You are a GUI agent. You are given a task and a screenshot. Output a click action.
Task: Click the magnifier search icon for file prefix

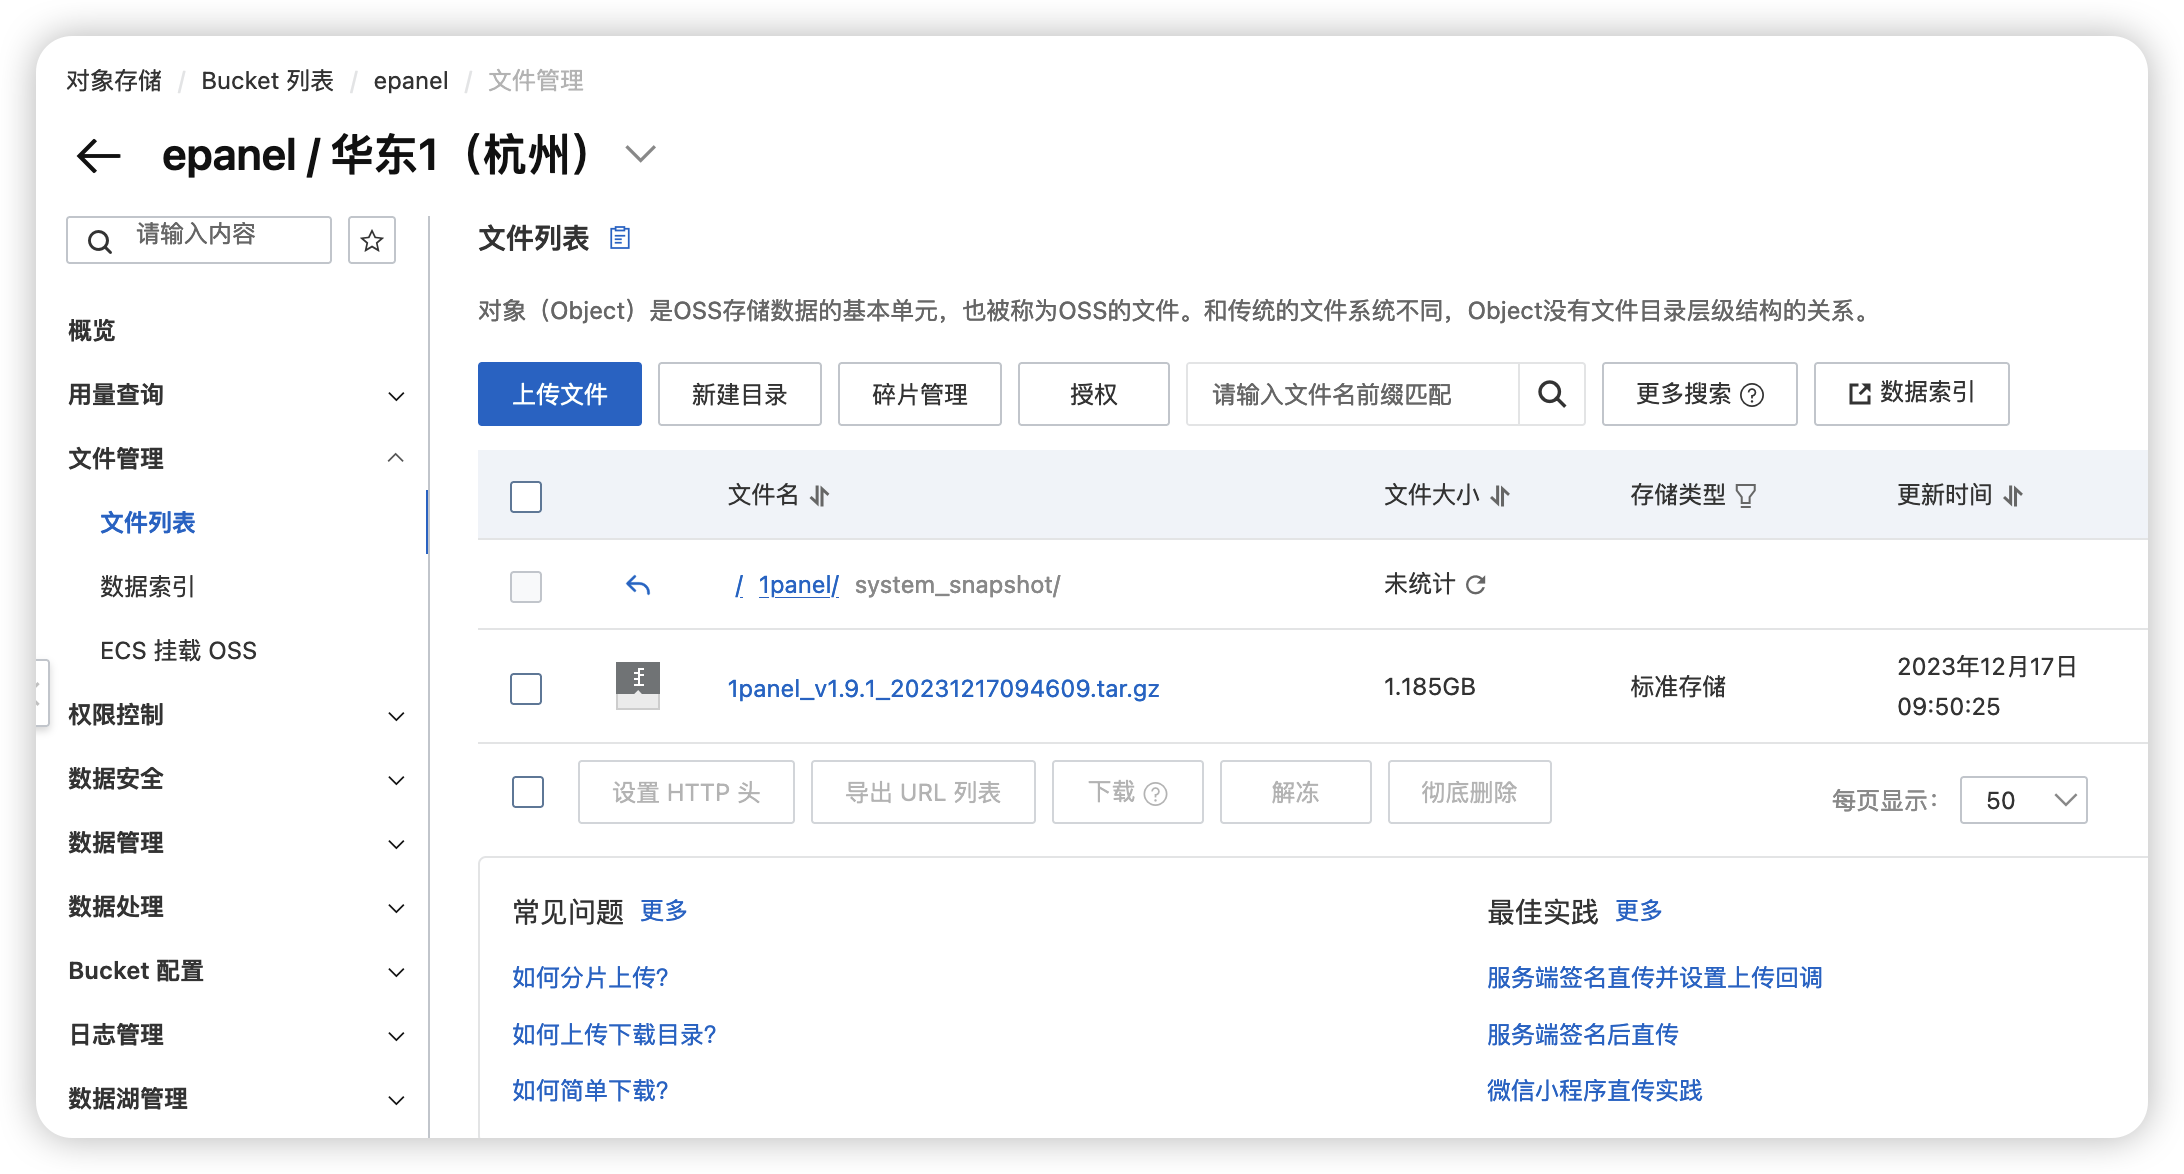click(x=1552, y=394)
